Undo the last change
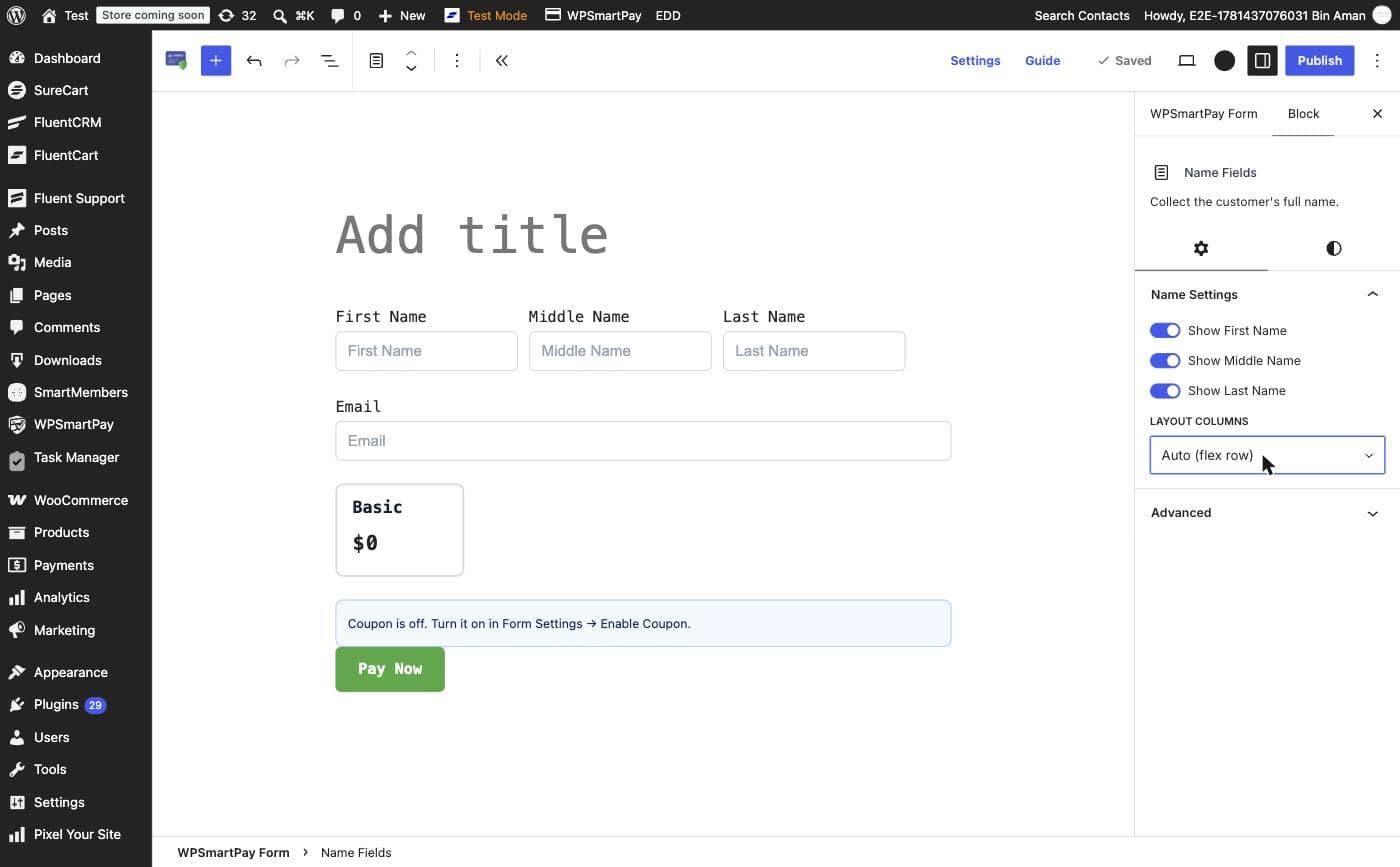This screenshot has height=867, width=1400. pyautogui.click(x=254, y=60)
